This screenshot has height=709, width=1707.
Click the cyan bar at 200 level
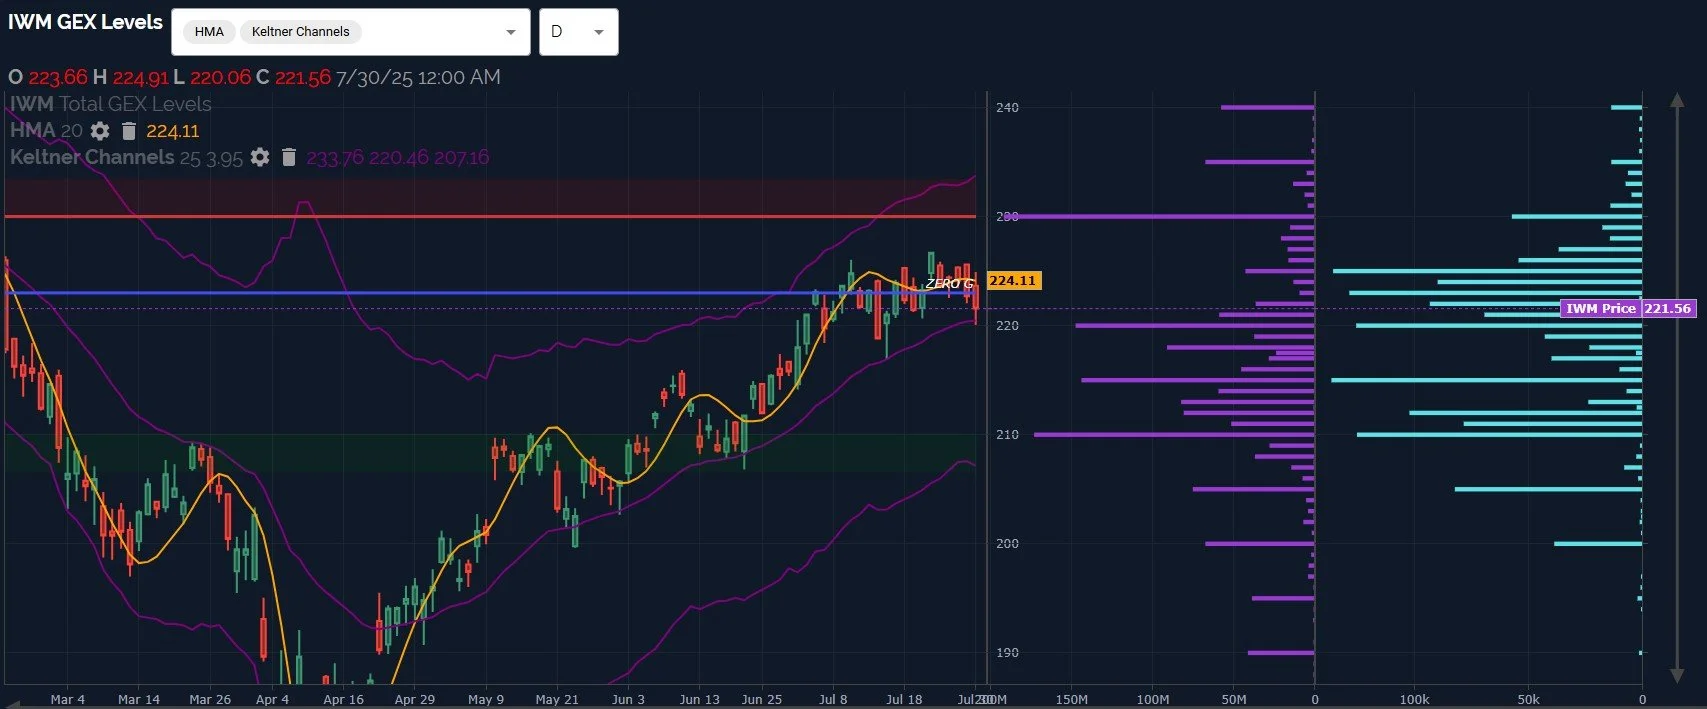coord(1598,544)
